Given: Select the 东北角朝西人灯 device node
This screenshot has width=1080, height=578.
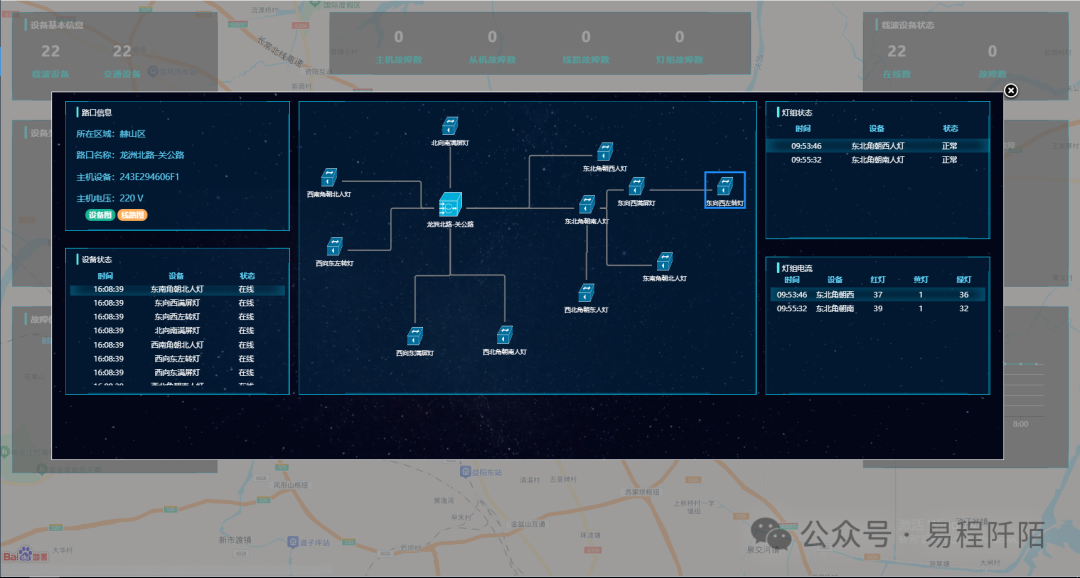Looking at the screenshot, I should click(605, 152).
